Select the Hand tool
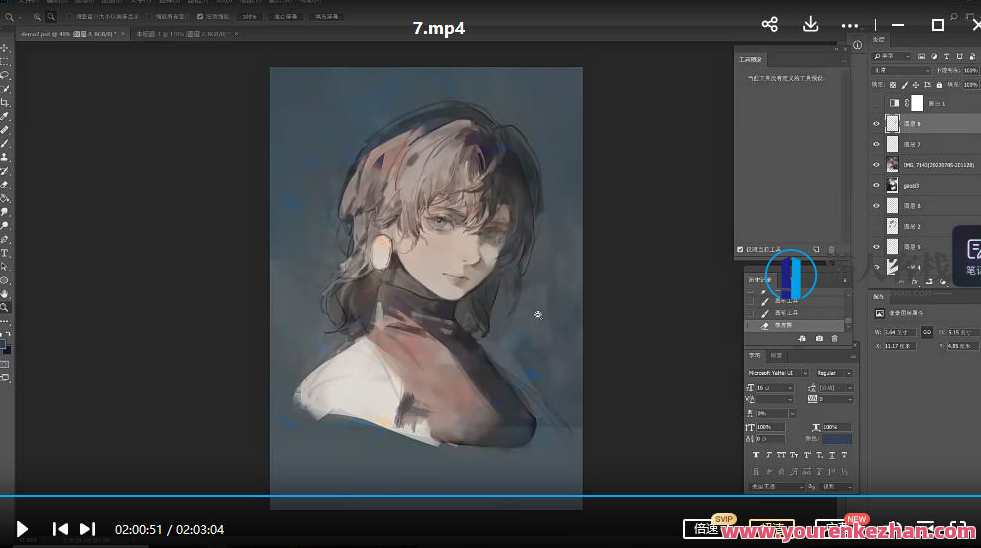The image size is (981, 548). point(5,294)
